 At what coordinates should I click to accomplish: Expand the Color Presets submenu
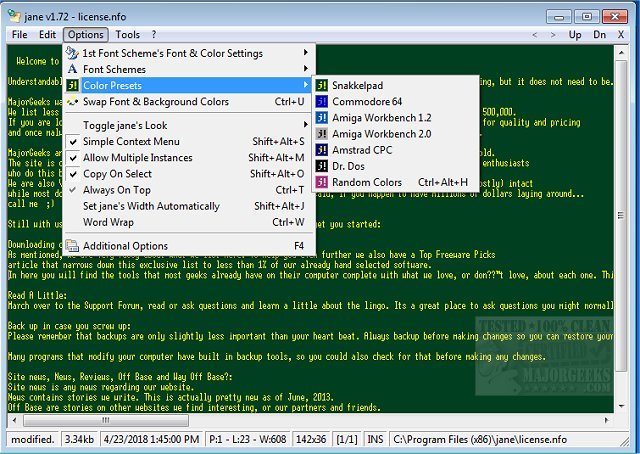click(x=189, y=85)
